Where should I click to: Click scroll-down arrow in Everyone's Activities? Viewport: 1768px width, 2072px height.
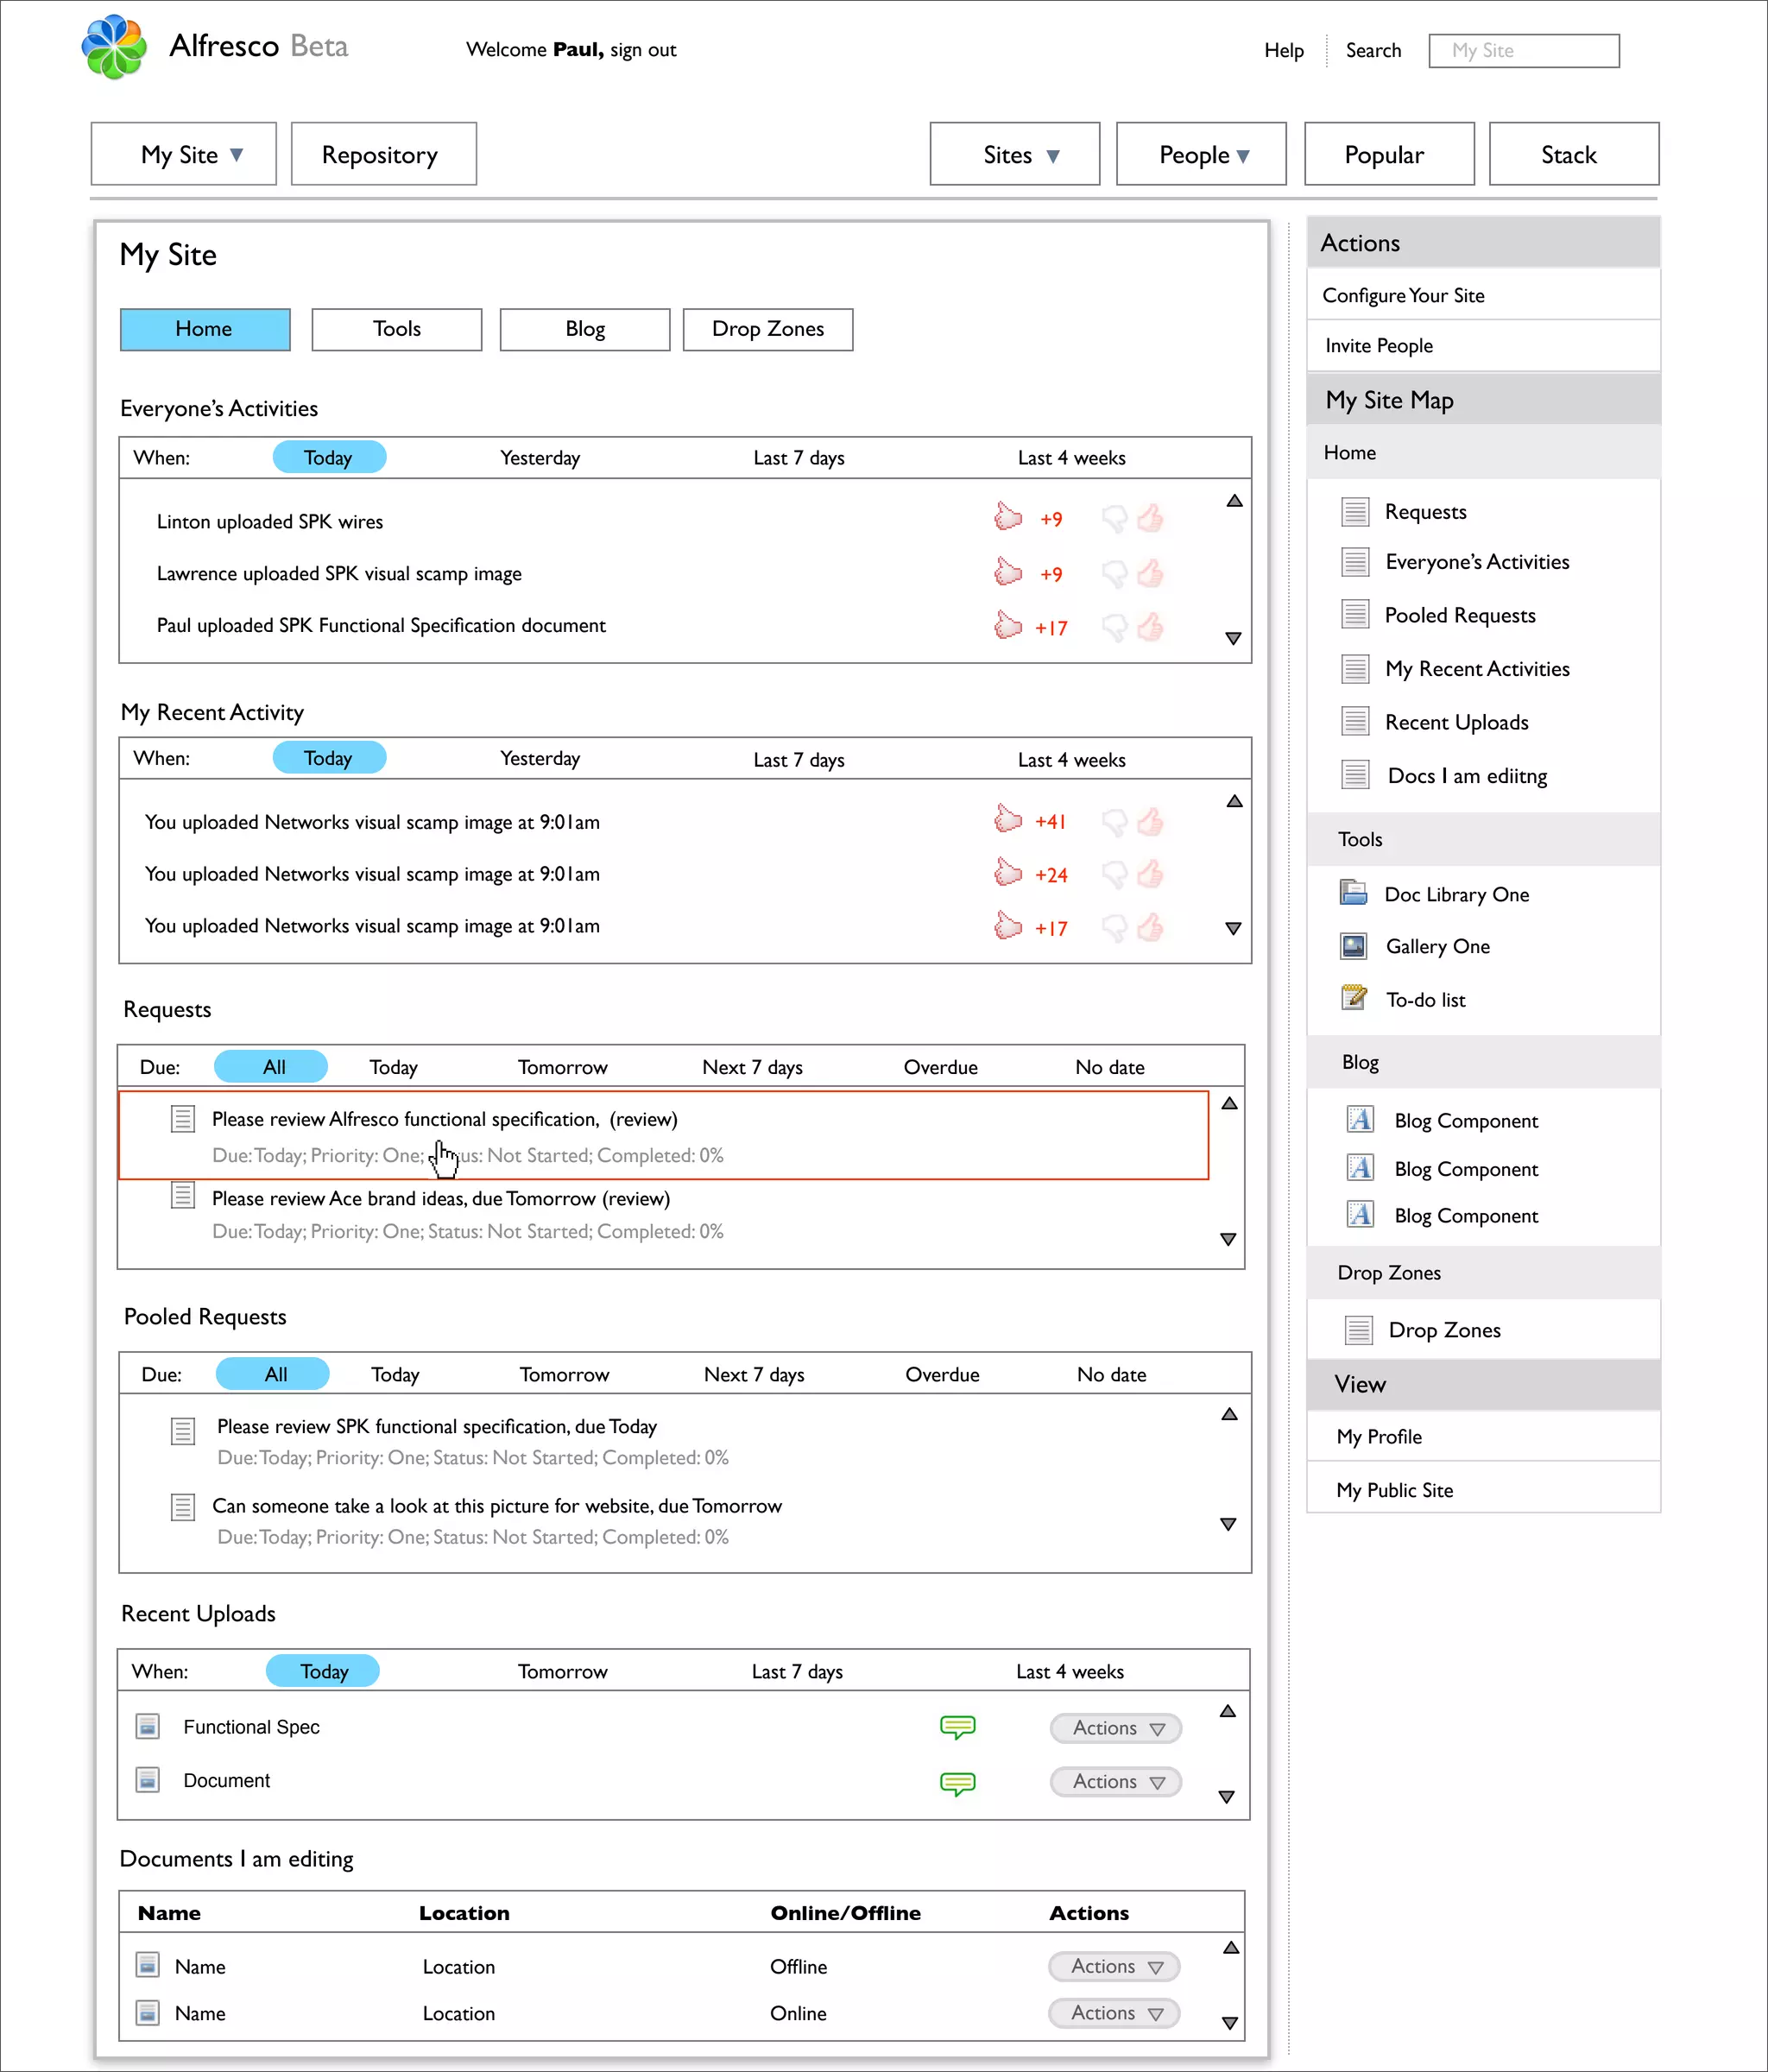pyautogui.click(x=1233, y=638)
